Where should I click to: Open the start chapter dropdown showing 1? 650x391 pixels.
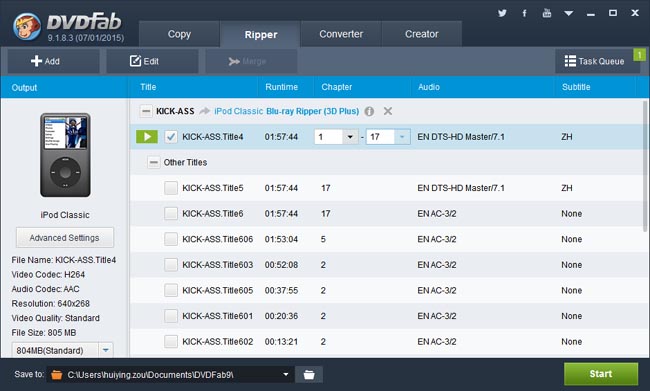[x=350, y=137]
